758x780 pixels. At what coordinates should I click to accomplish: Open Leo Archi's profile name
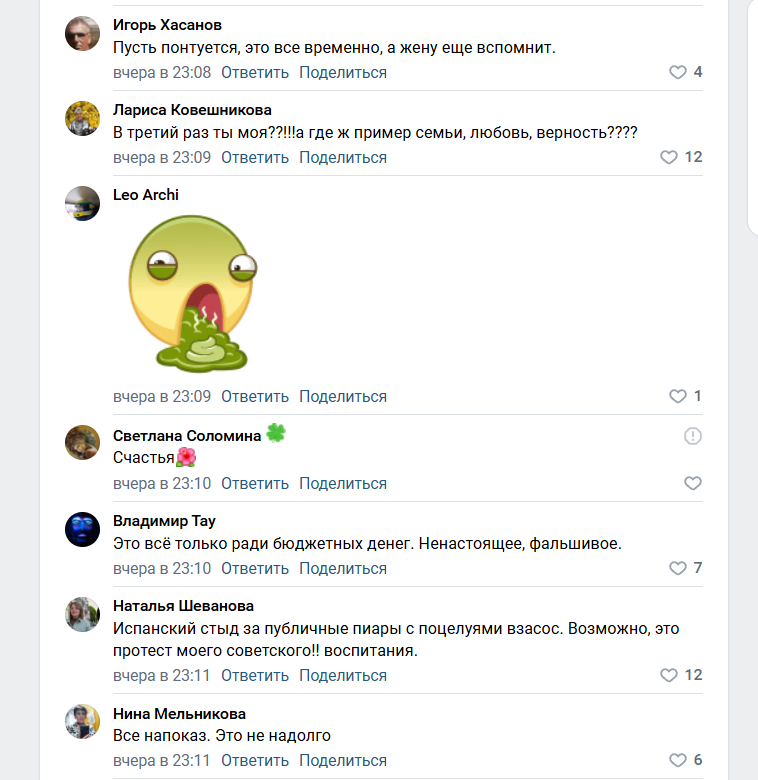click(146, 194)
